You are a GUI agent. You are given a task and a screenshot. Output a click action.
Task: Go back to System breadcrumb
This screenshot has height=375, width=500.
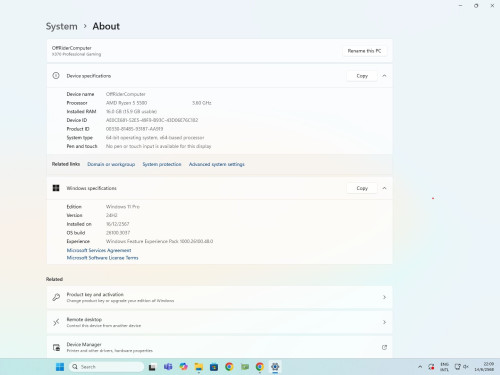62,26
